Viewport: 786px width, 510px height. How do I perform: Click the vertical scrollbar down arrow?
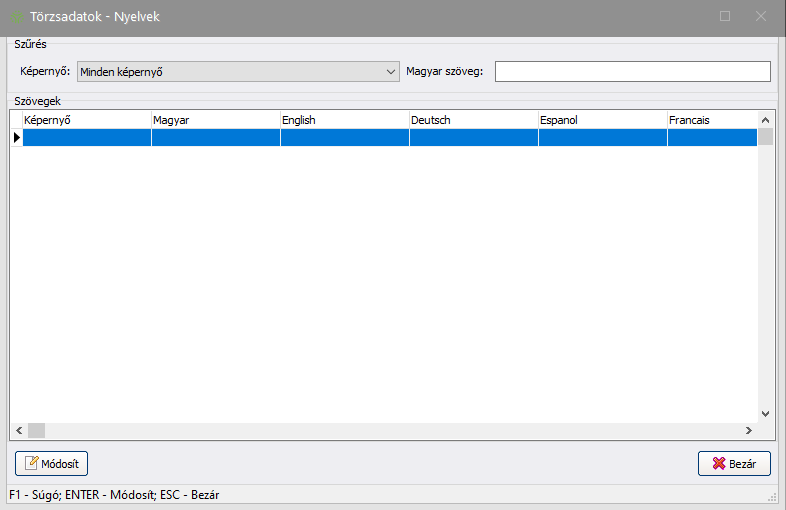[x=765, y=413]
